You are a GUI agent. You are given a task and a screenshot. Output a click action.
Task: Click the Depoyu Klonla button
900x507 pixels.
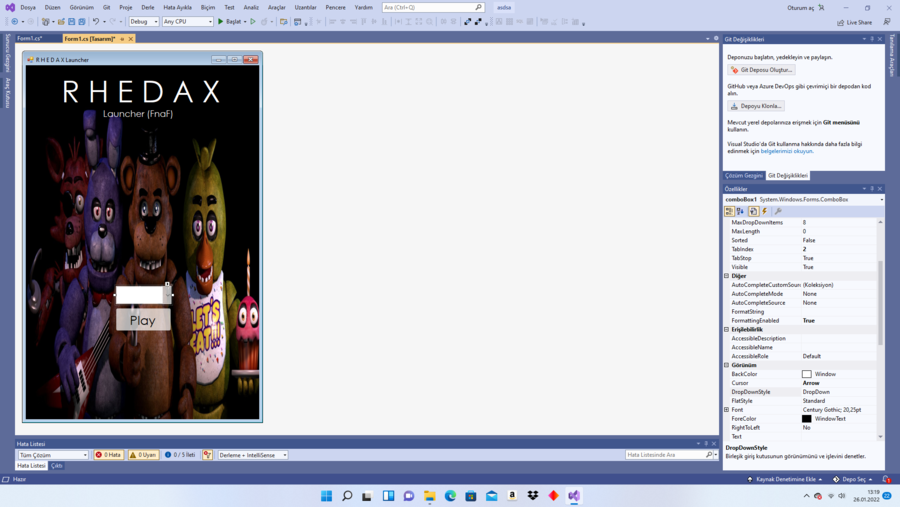(756, 106)
